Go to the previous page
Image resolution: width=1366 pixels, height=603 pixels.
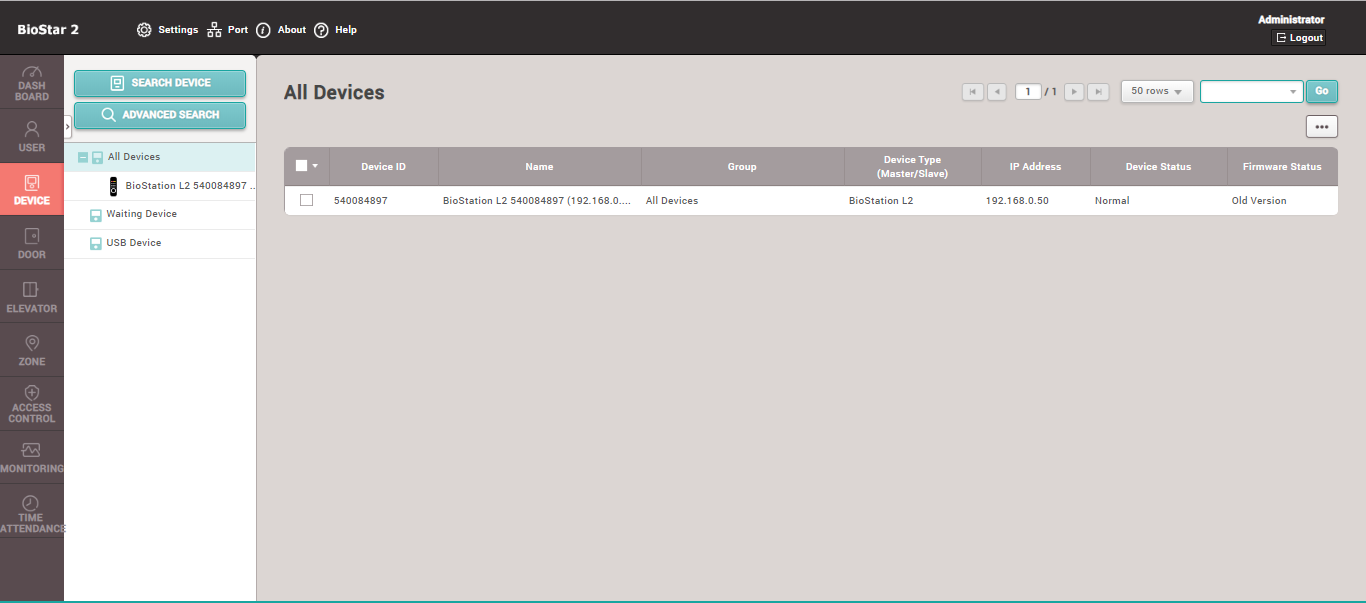tap(997, 92)
